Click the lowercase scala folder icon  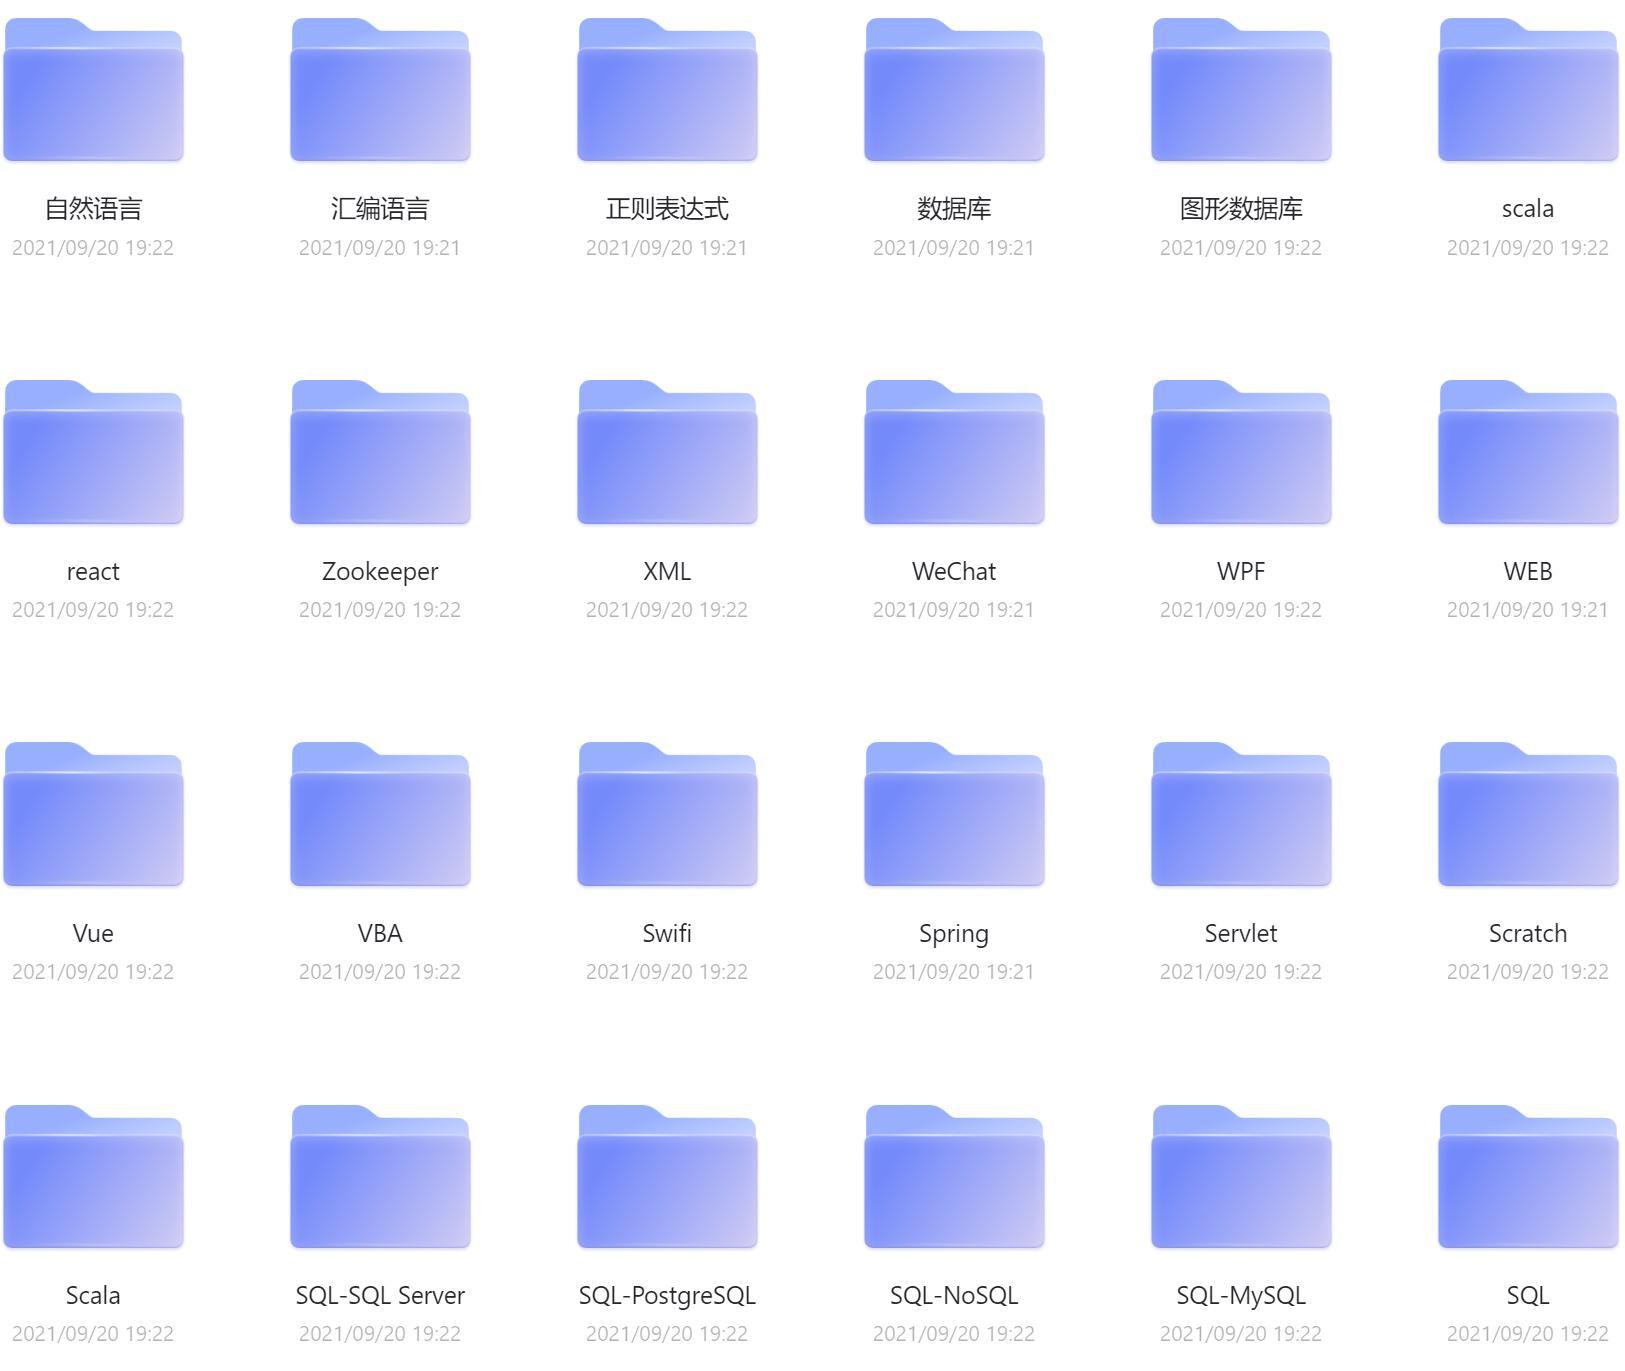pyautogui.click(x=1528, y=89)
